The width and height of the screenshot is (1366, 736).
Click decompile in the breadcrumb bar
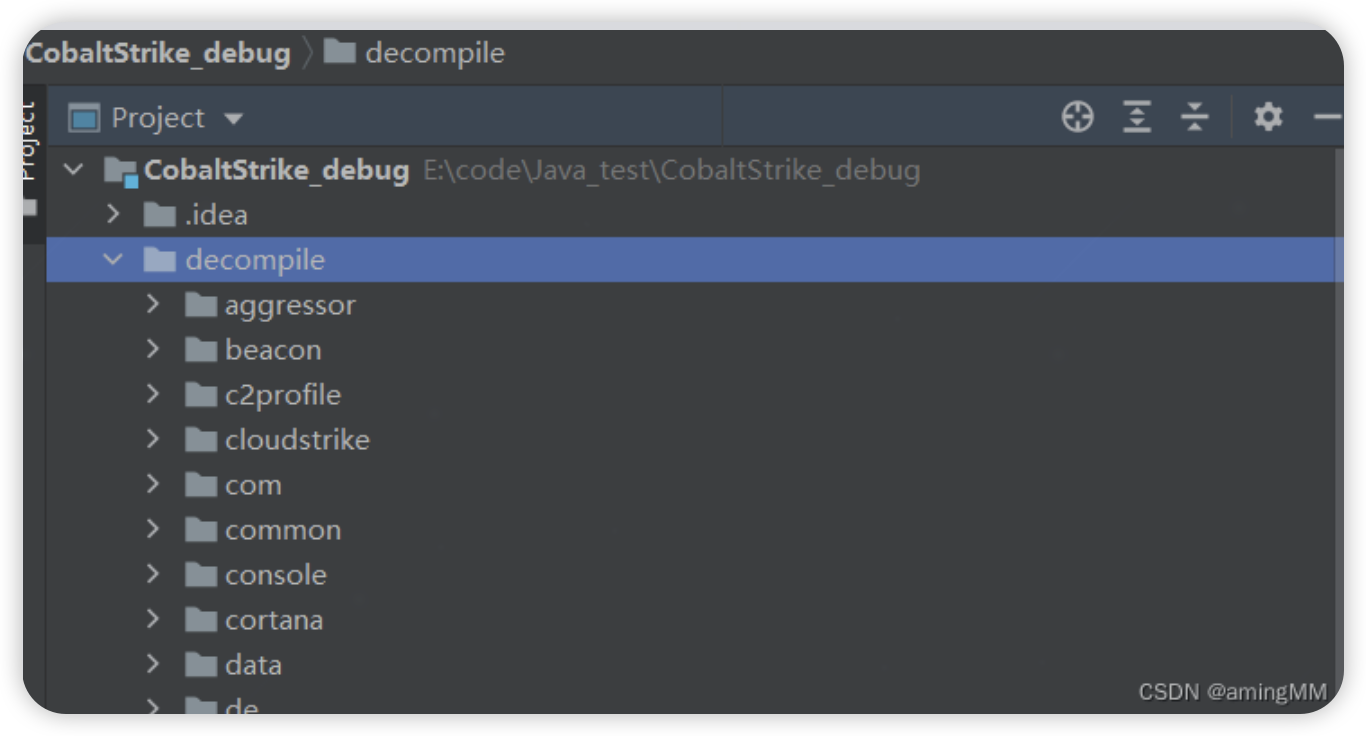point(434,53)
